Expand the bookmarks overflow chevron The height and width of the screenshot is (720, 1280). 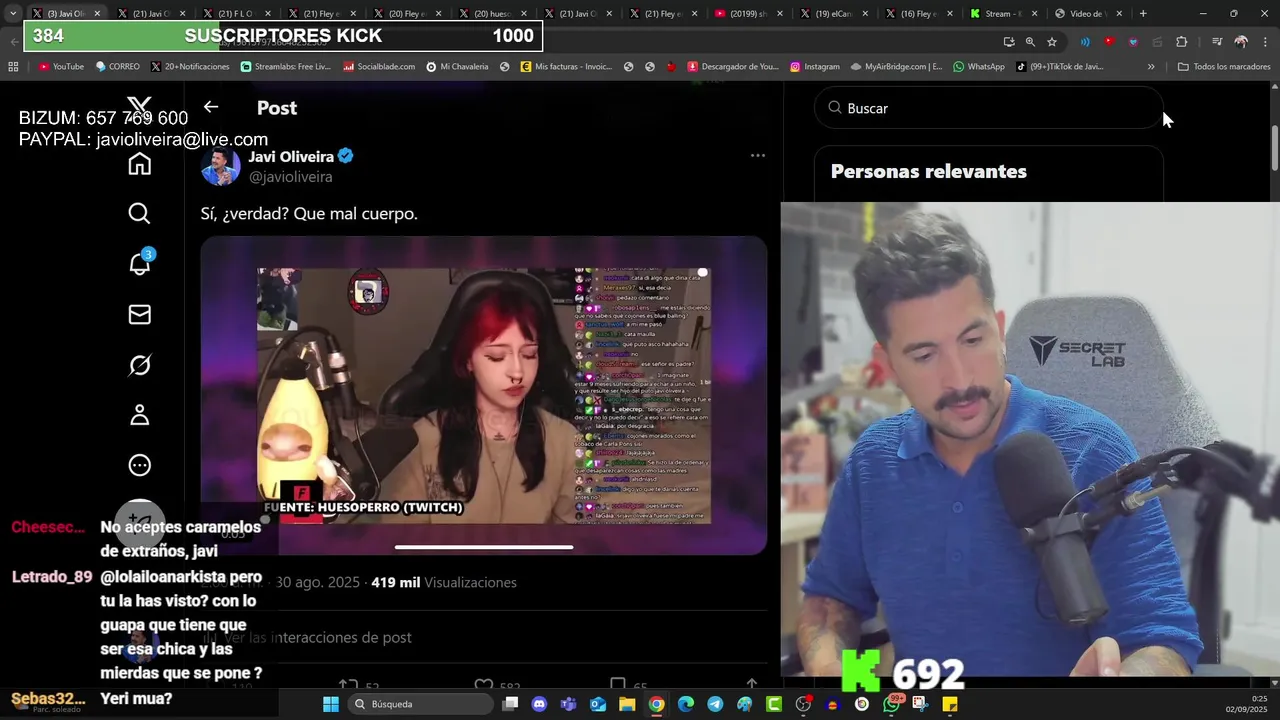(1151, 67)
